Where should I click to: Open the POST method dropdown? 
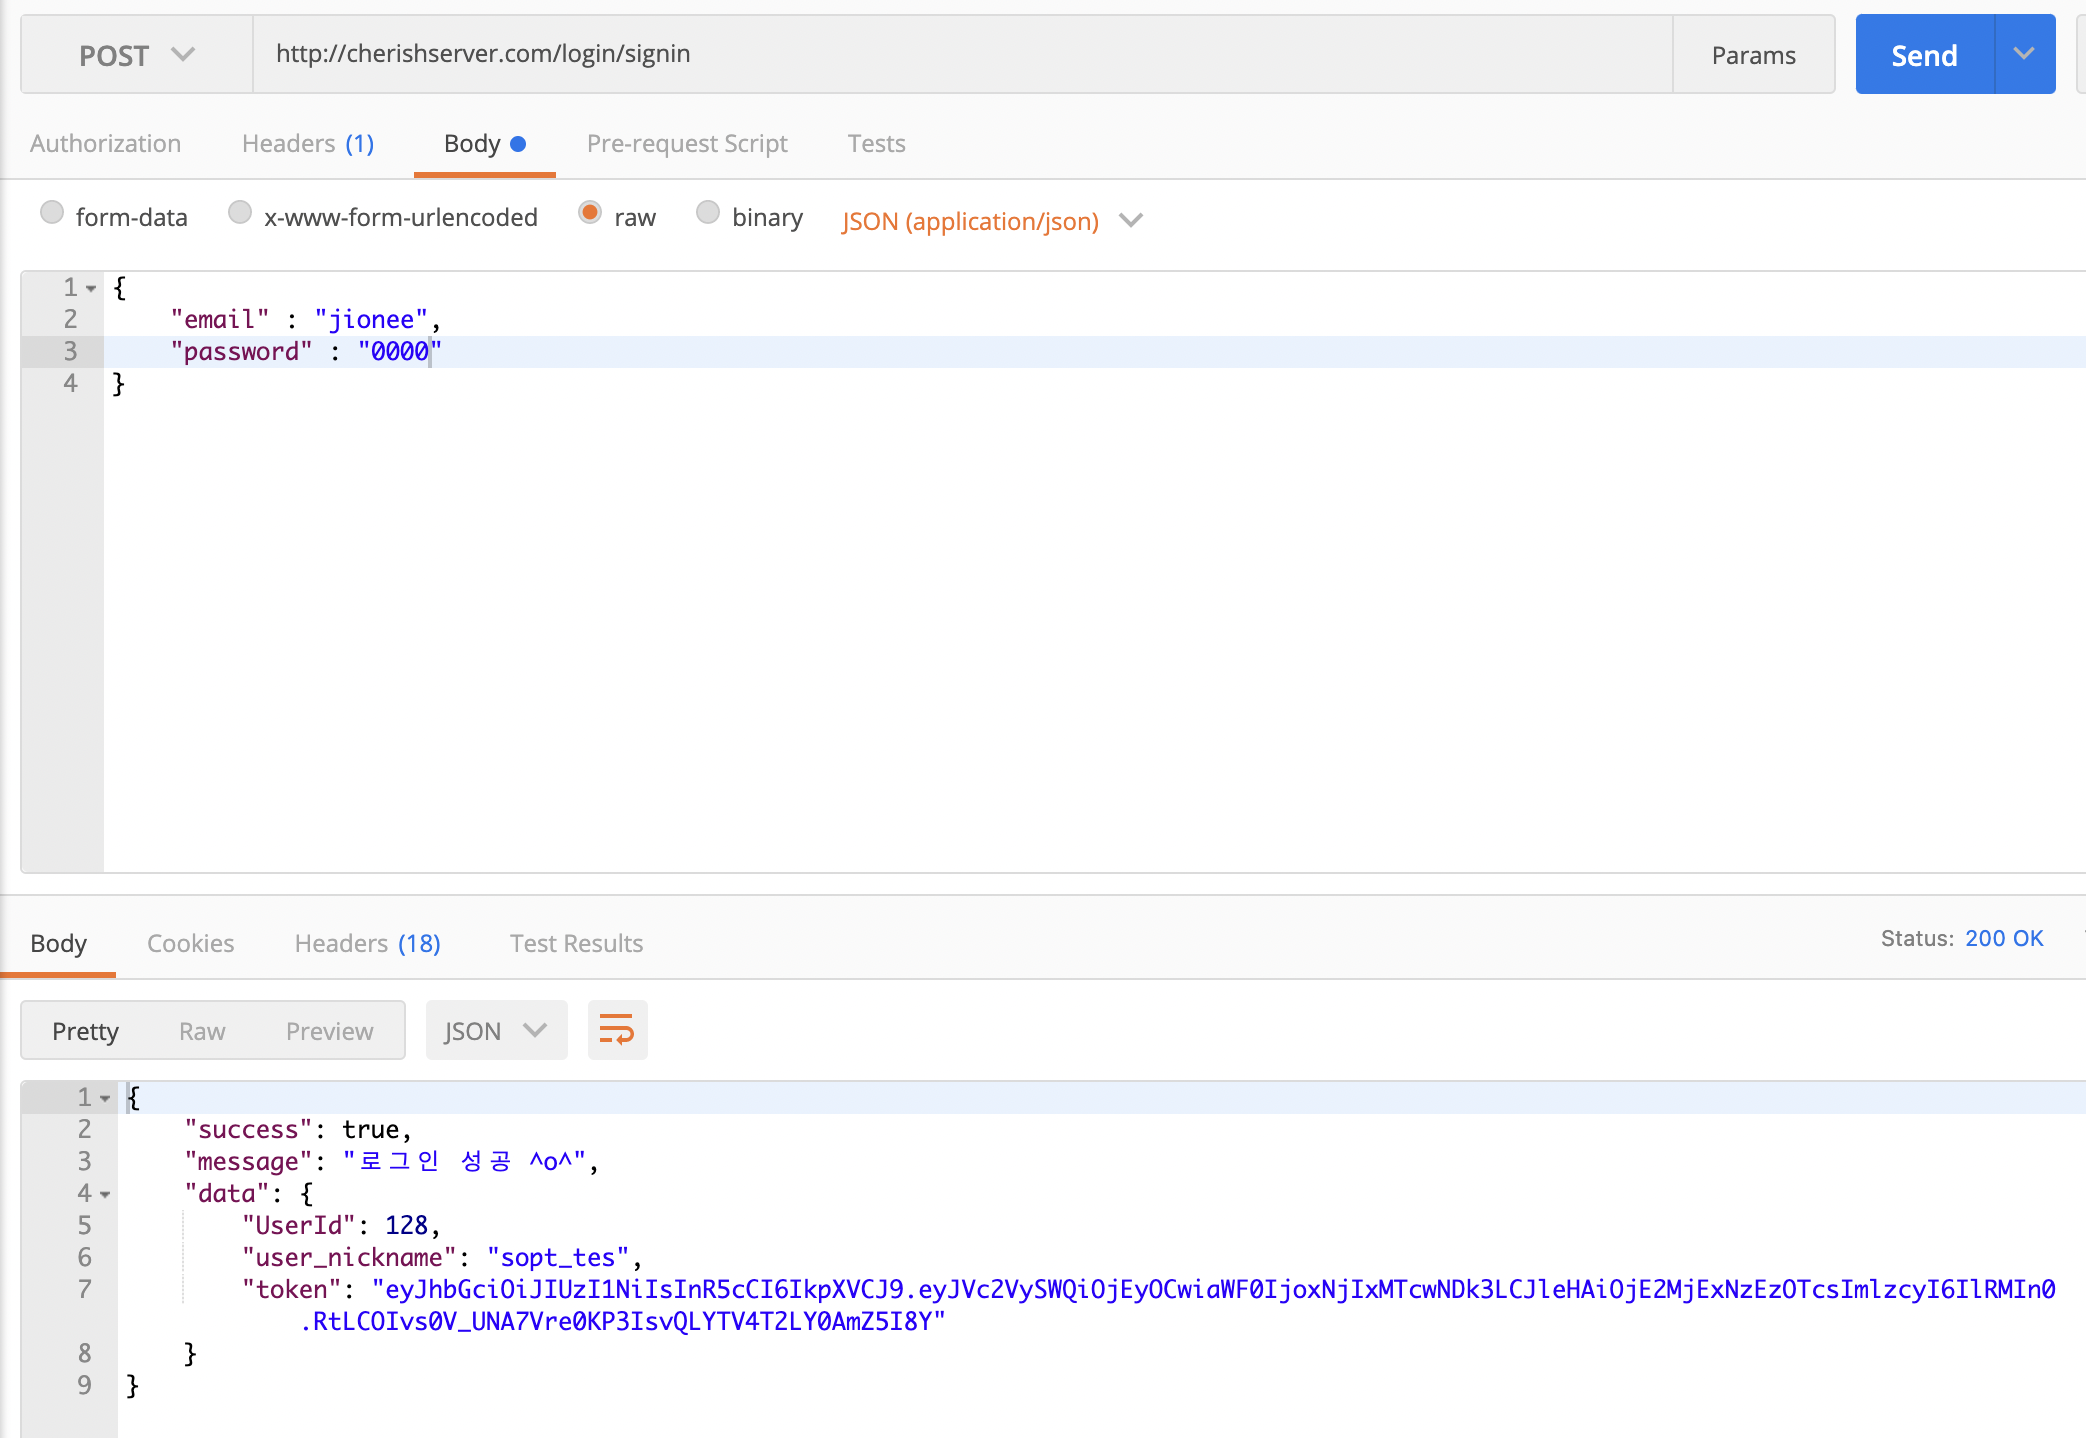[x=137, y=54]
